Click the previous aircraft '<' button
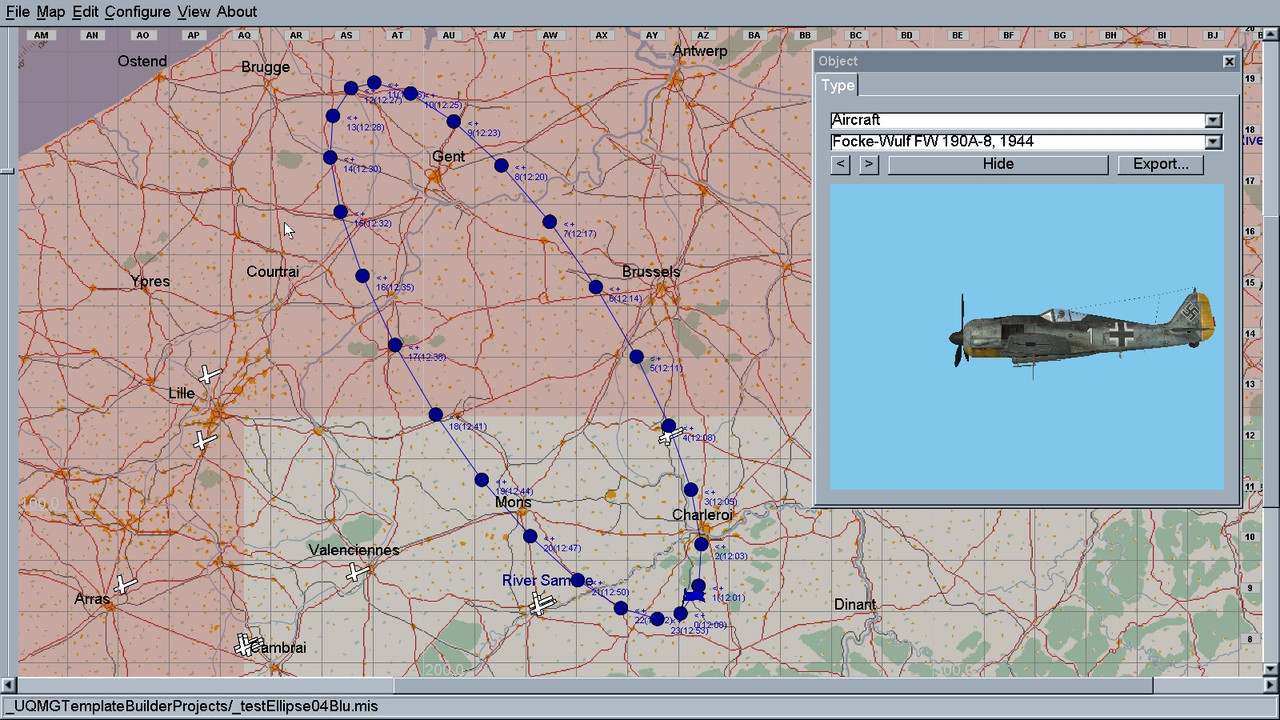The width and height of the screenshot is (1280, 720). pos(840,164)
